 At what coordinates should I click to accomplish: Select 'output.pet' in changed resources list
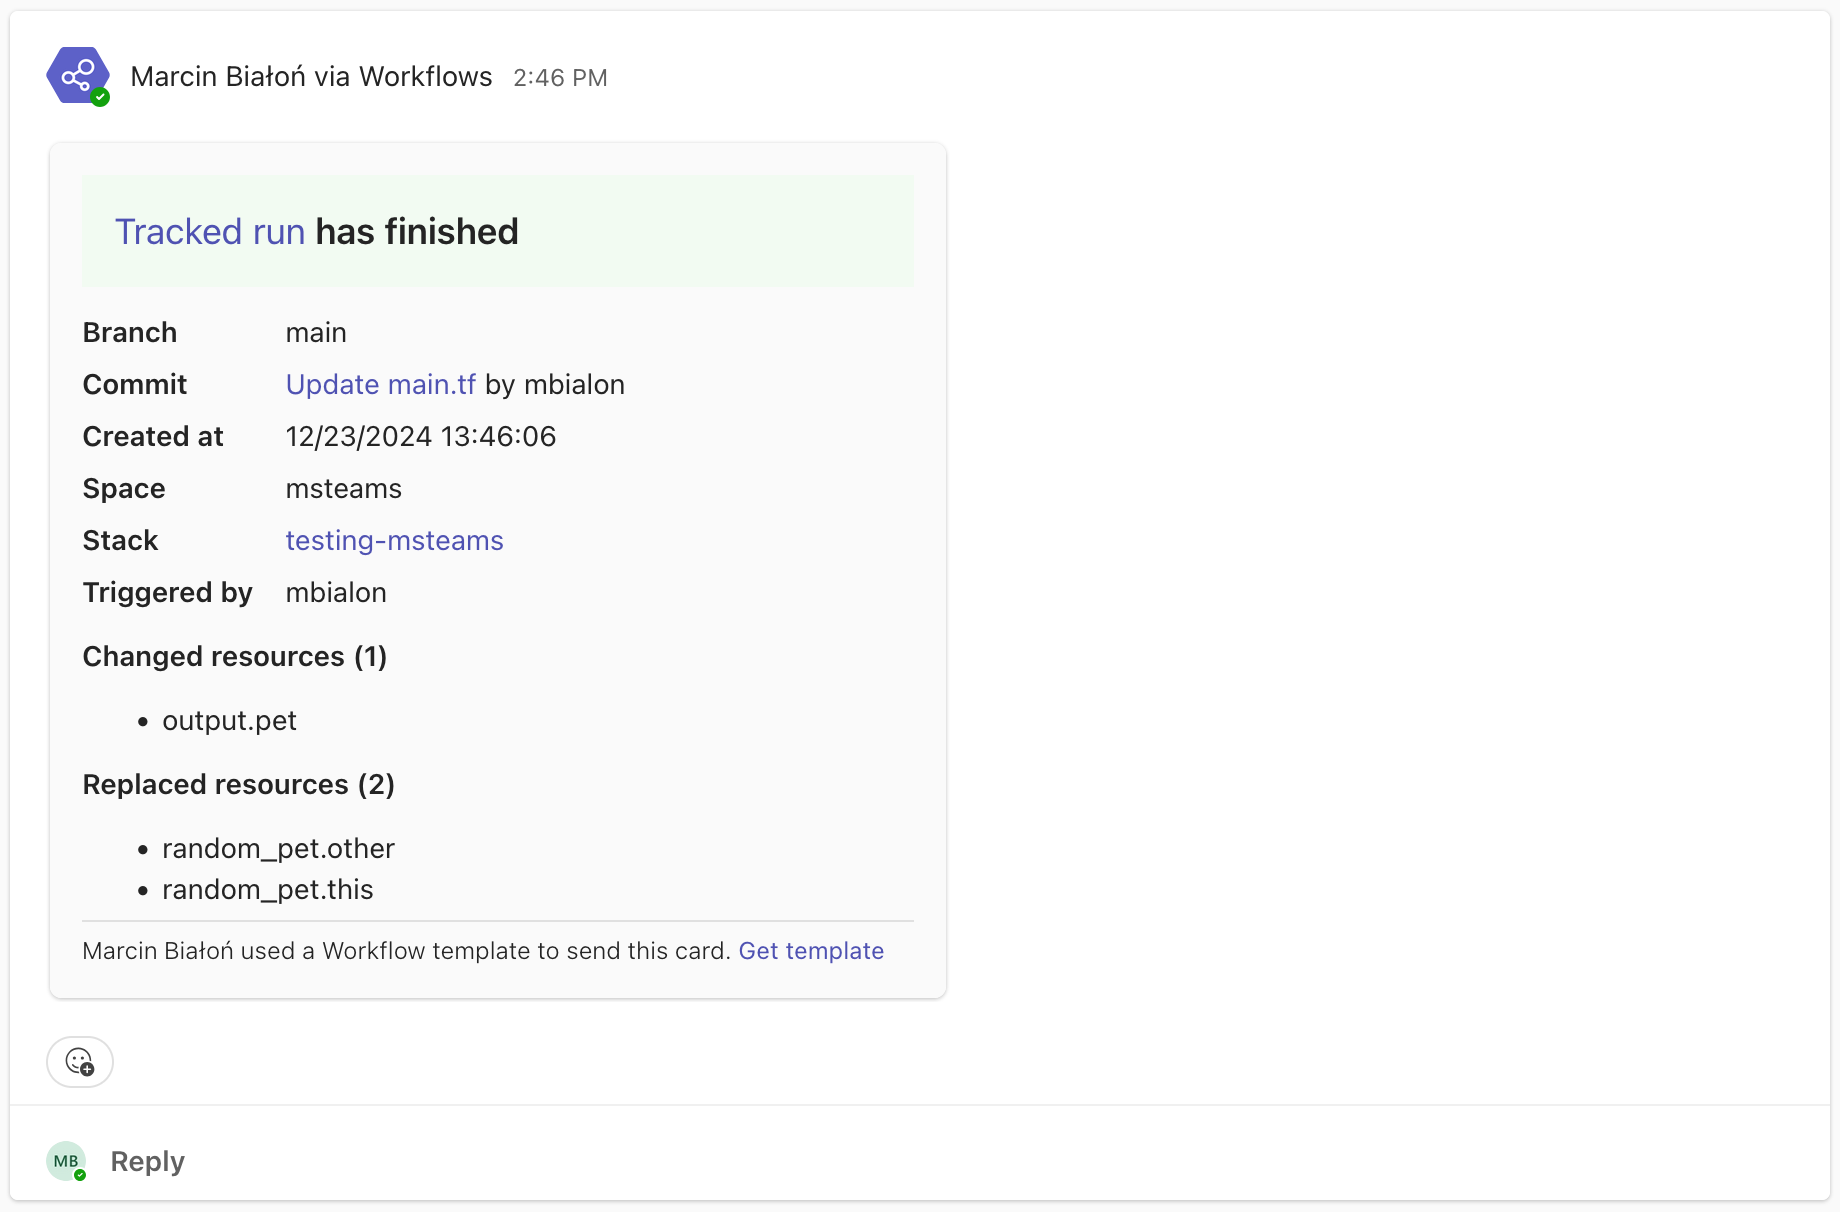tap(229, 720)
